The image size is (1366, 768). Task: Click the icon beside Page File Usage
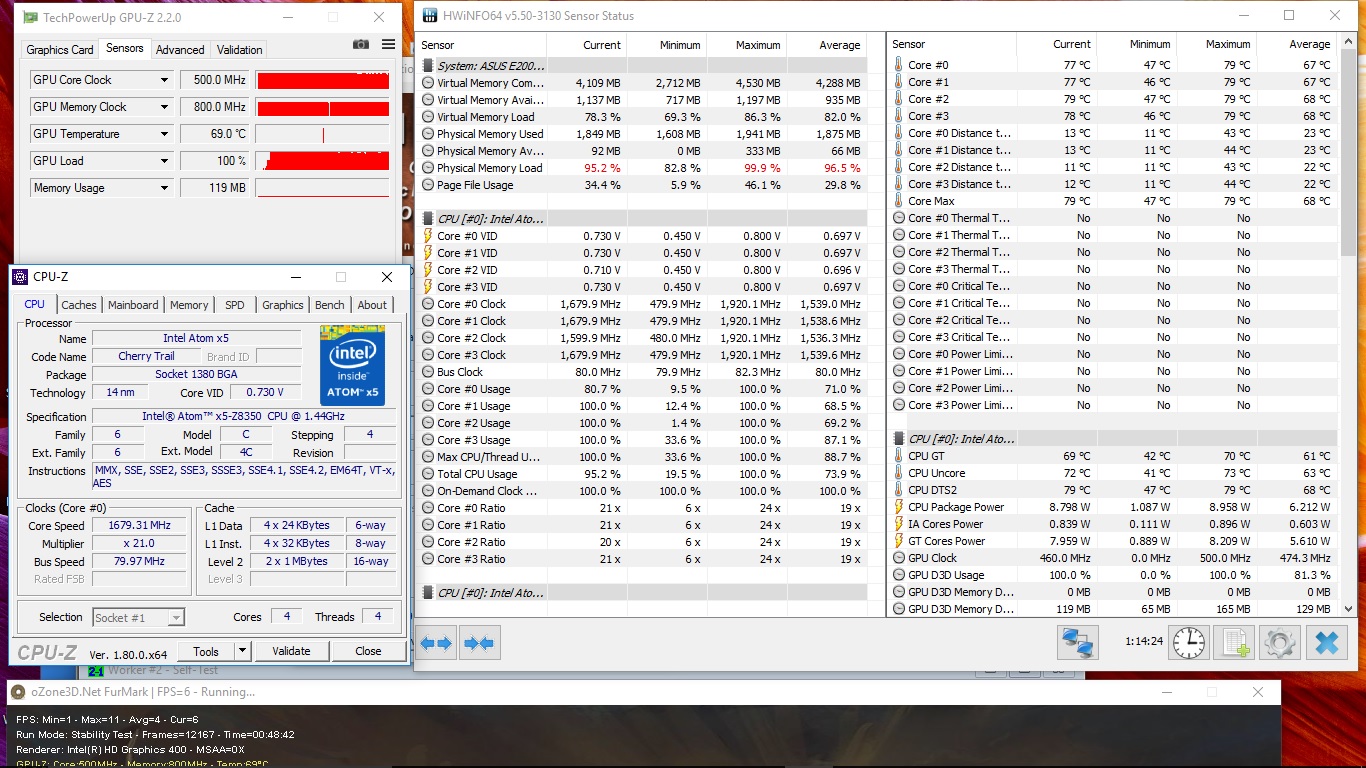pyautogui.click(x=428, y=185)
